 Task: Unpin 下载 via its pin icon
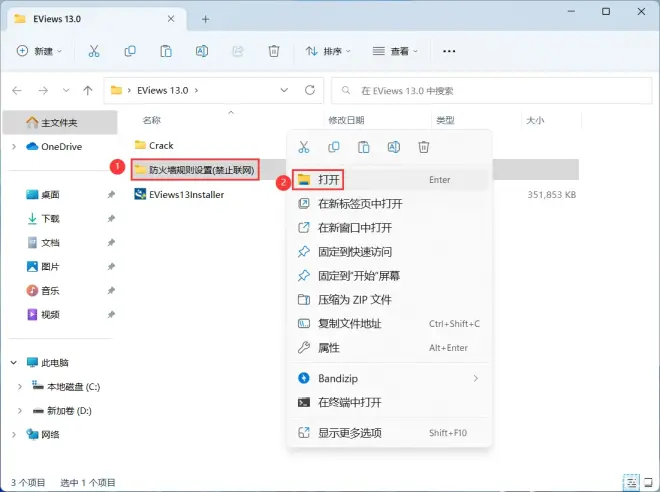111,218
